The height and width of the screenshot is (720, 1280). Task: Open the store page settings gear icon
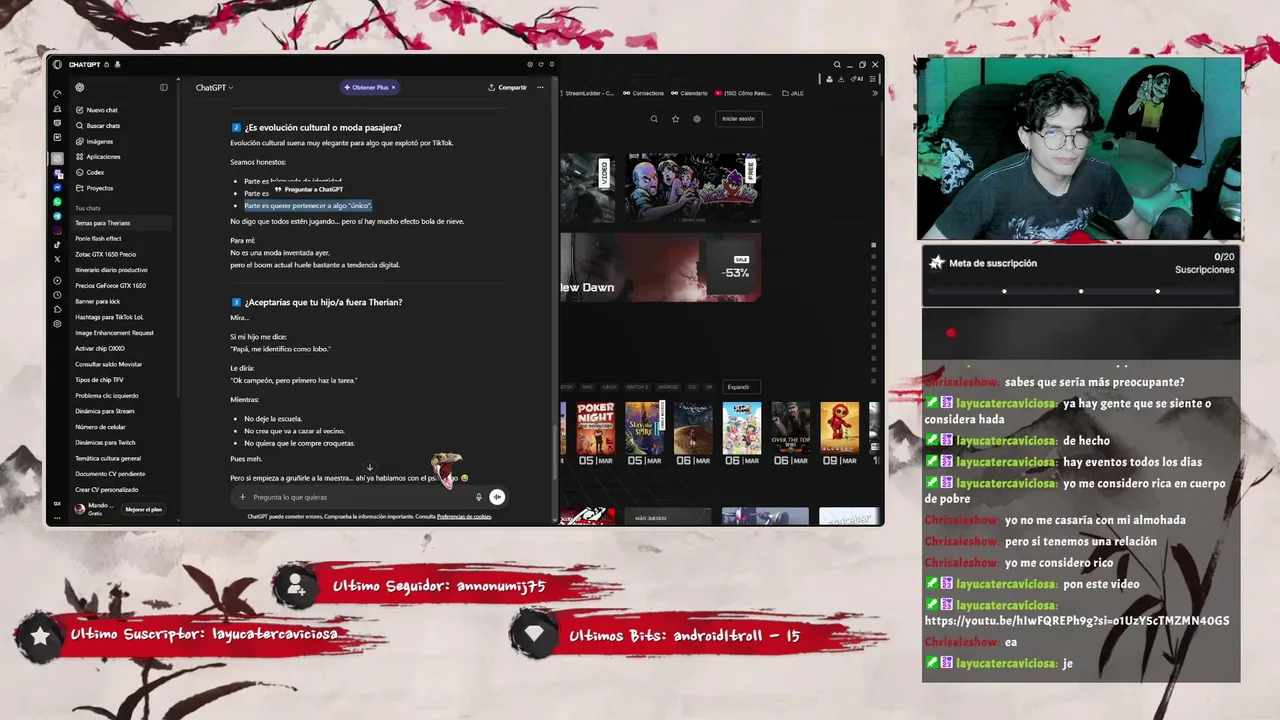697,118
